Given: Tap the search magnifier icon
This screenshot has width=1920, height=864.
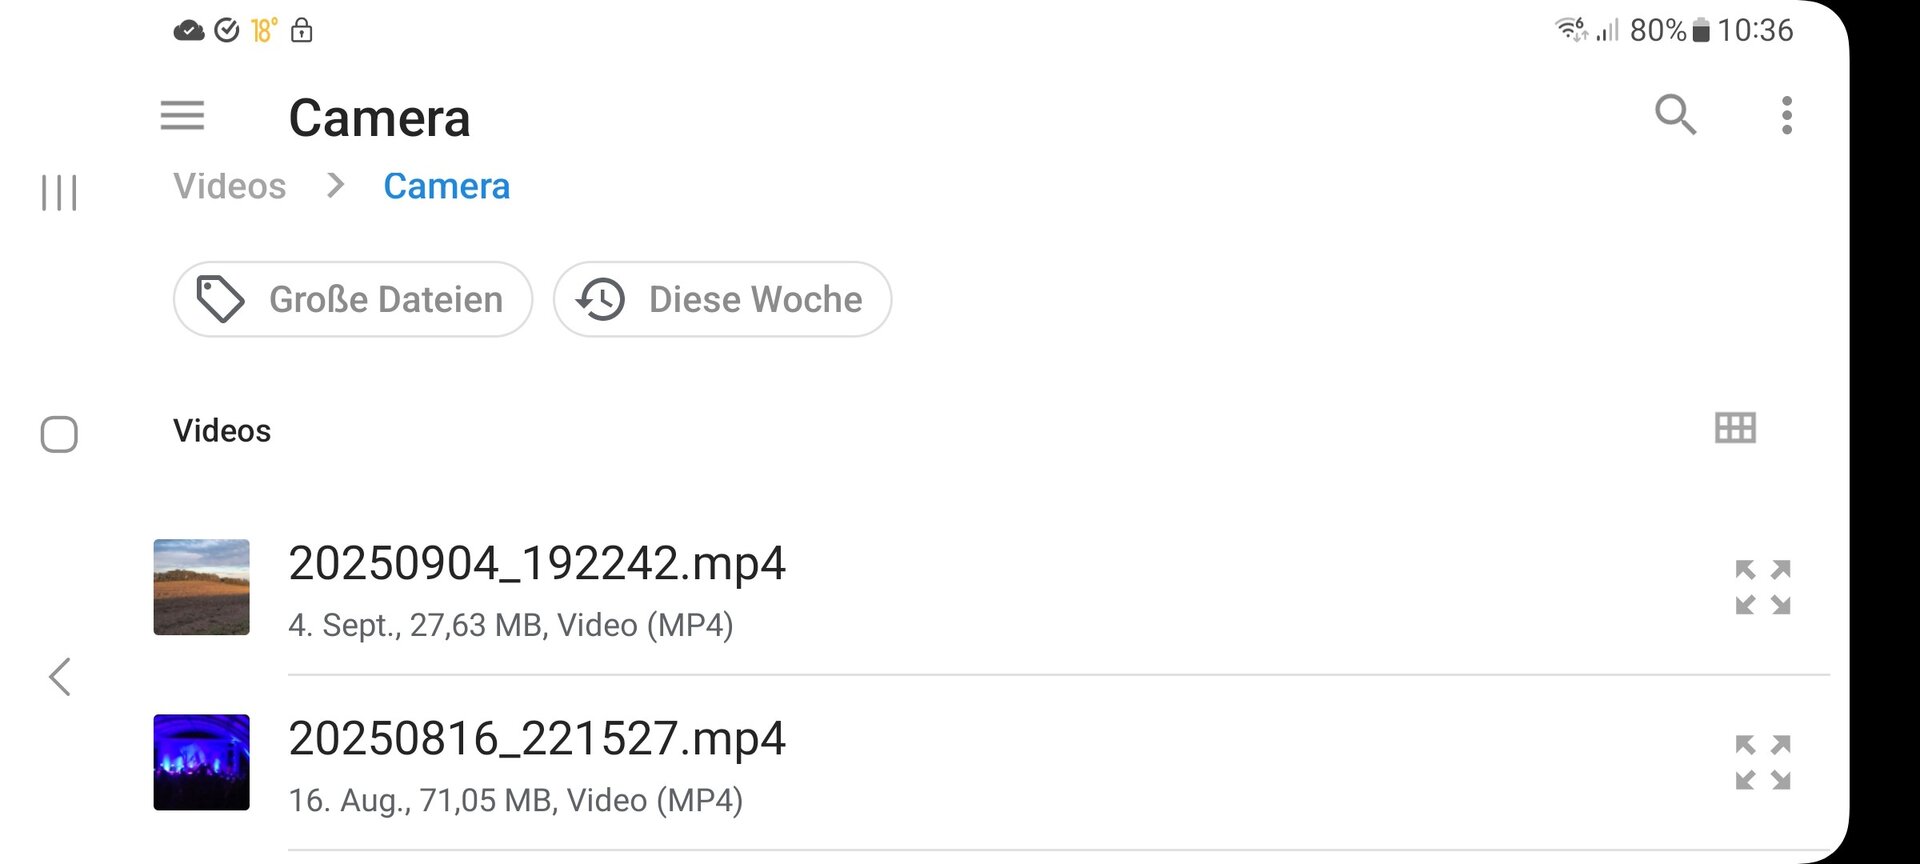Looking at the screenshot, I should 1675,115.
